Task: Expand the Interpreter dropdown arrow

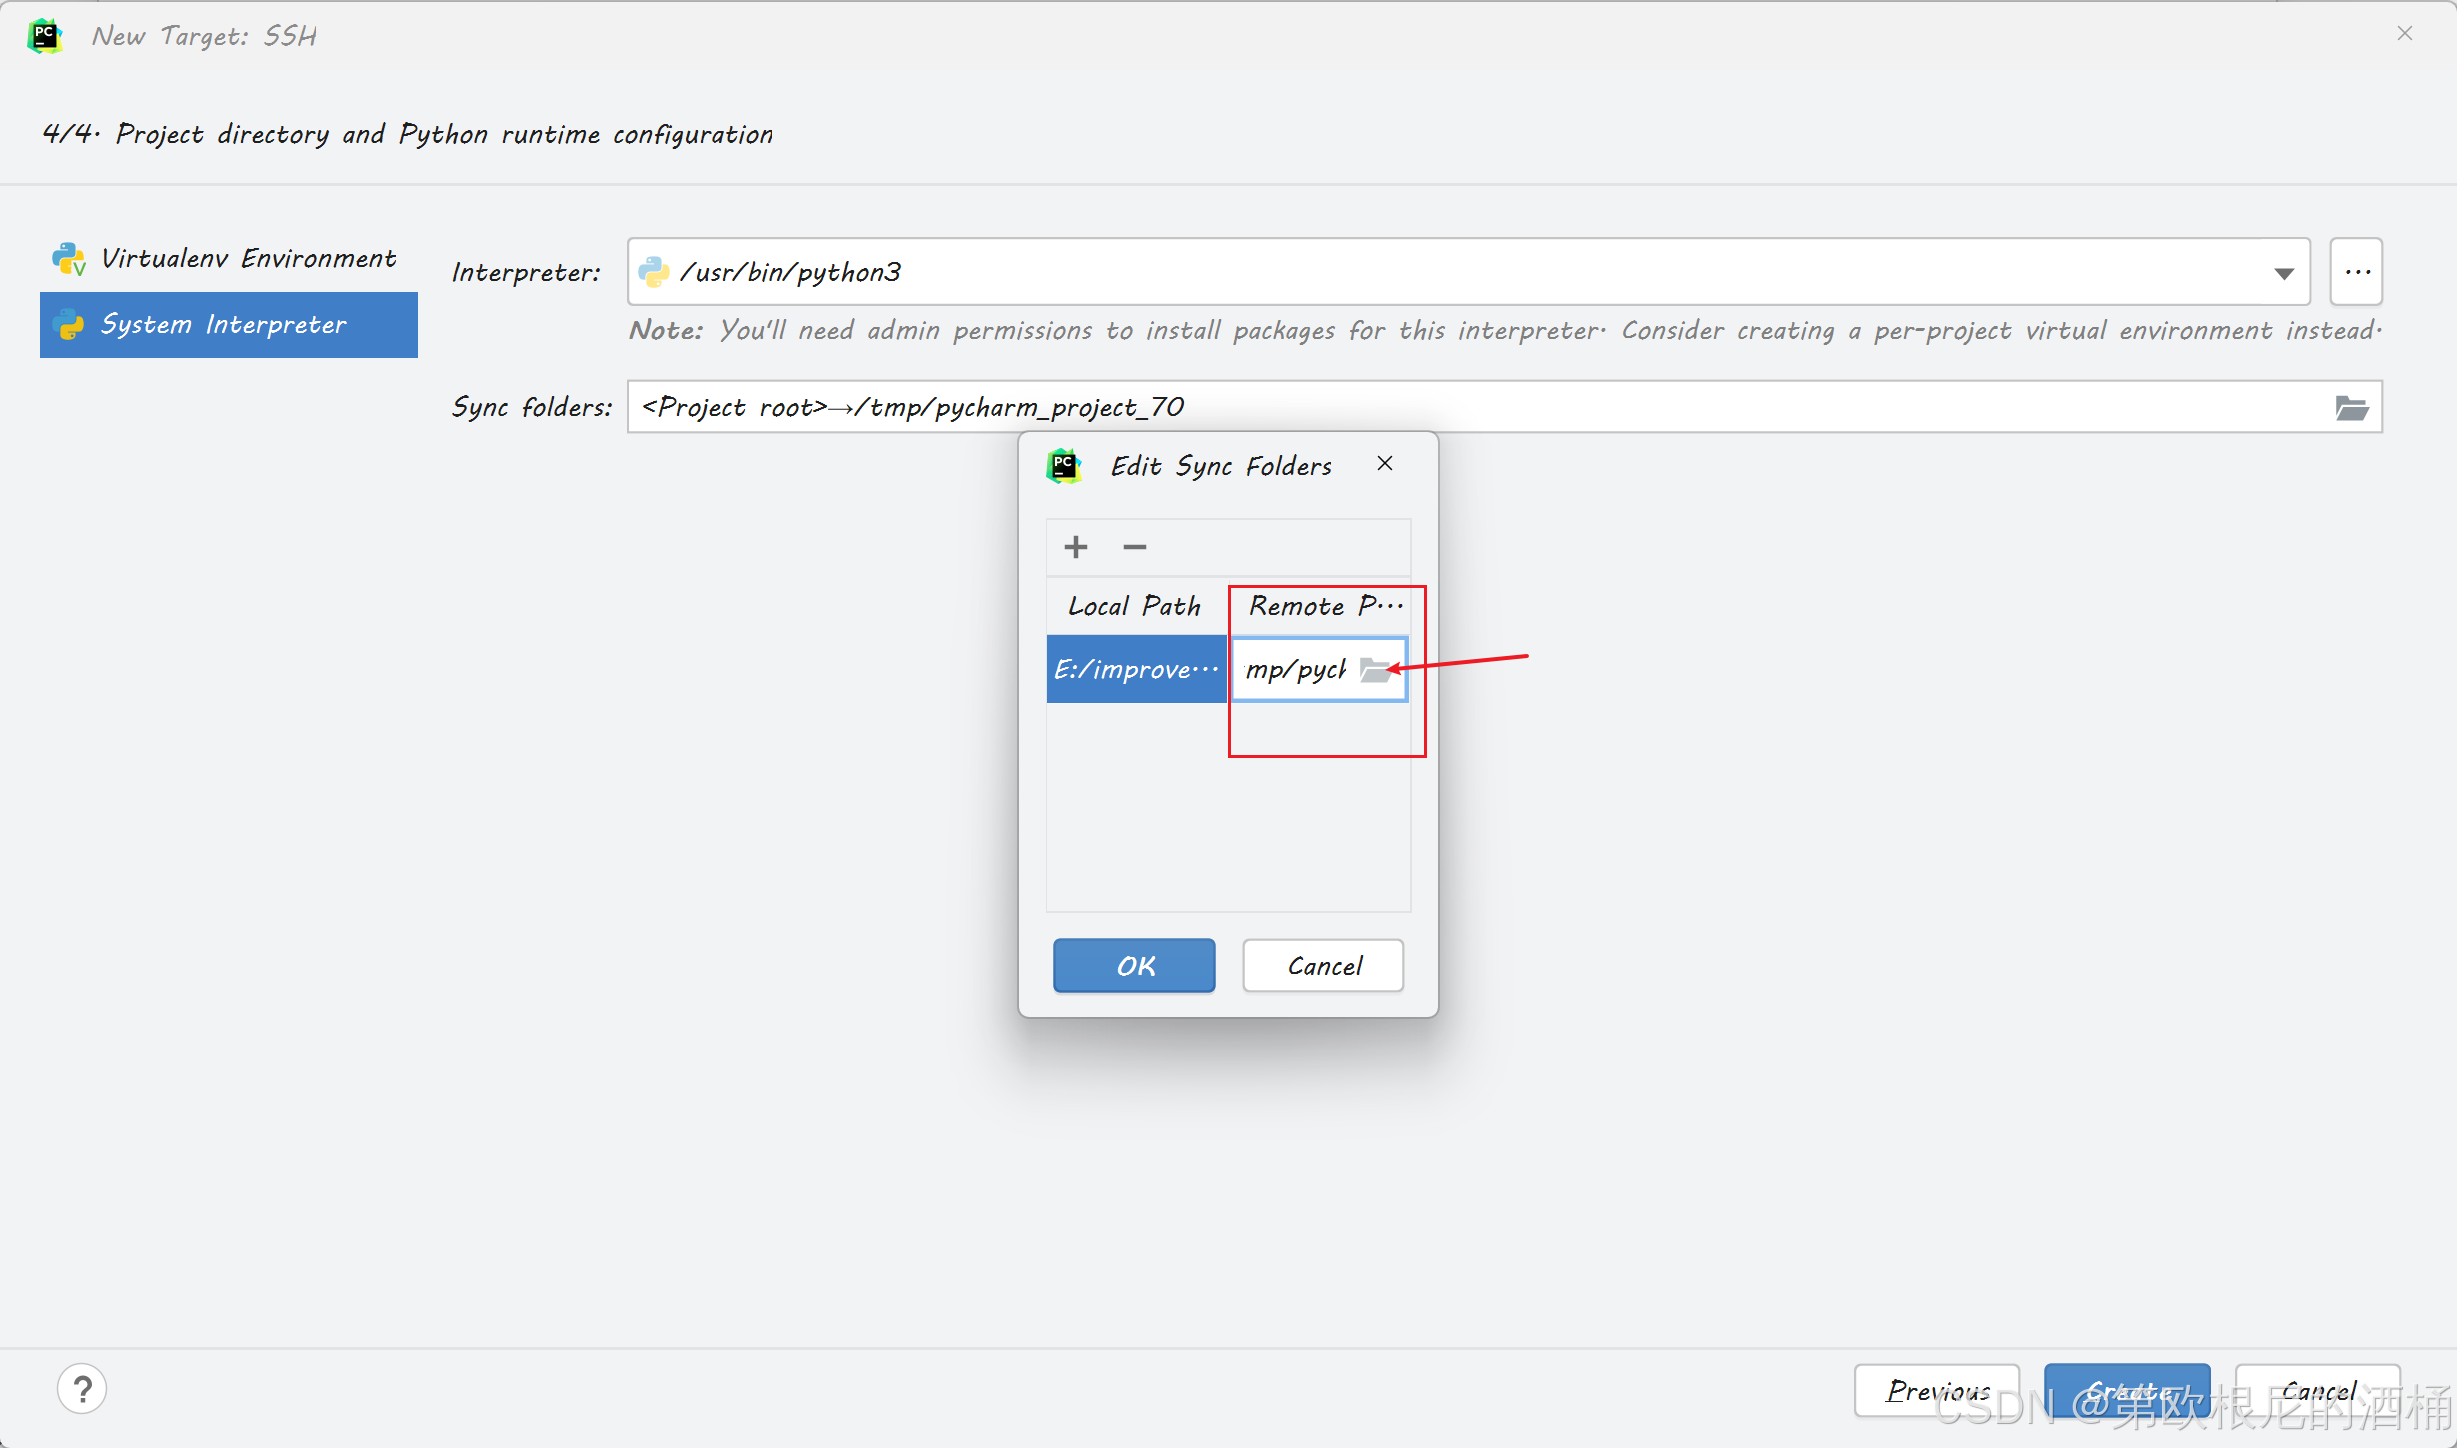Action: (2283, 273)
